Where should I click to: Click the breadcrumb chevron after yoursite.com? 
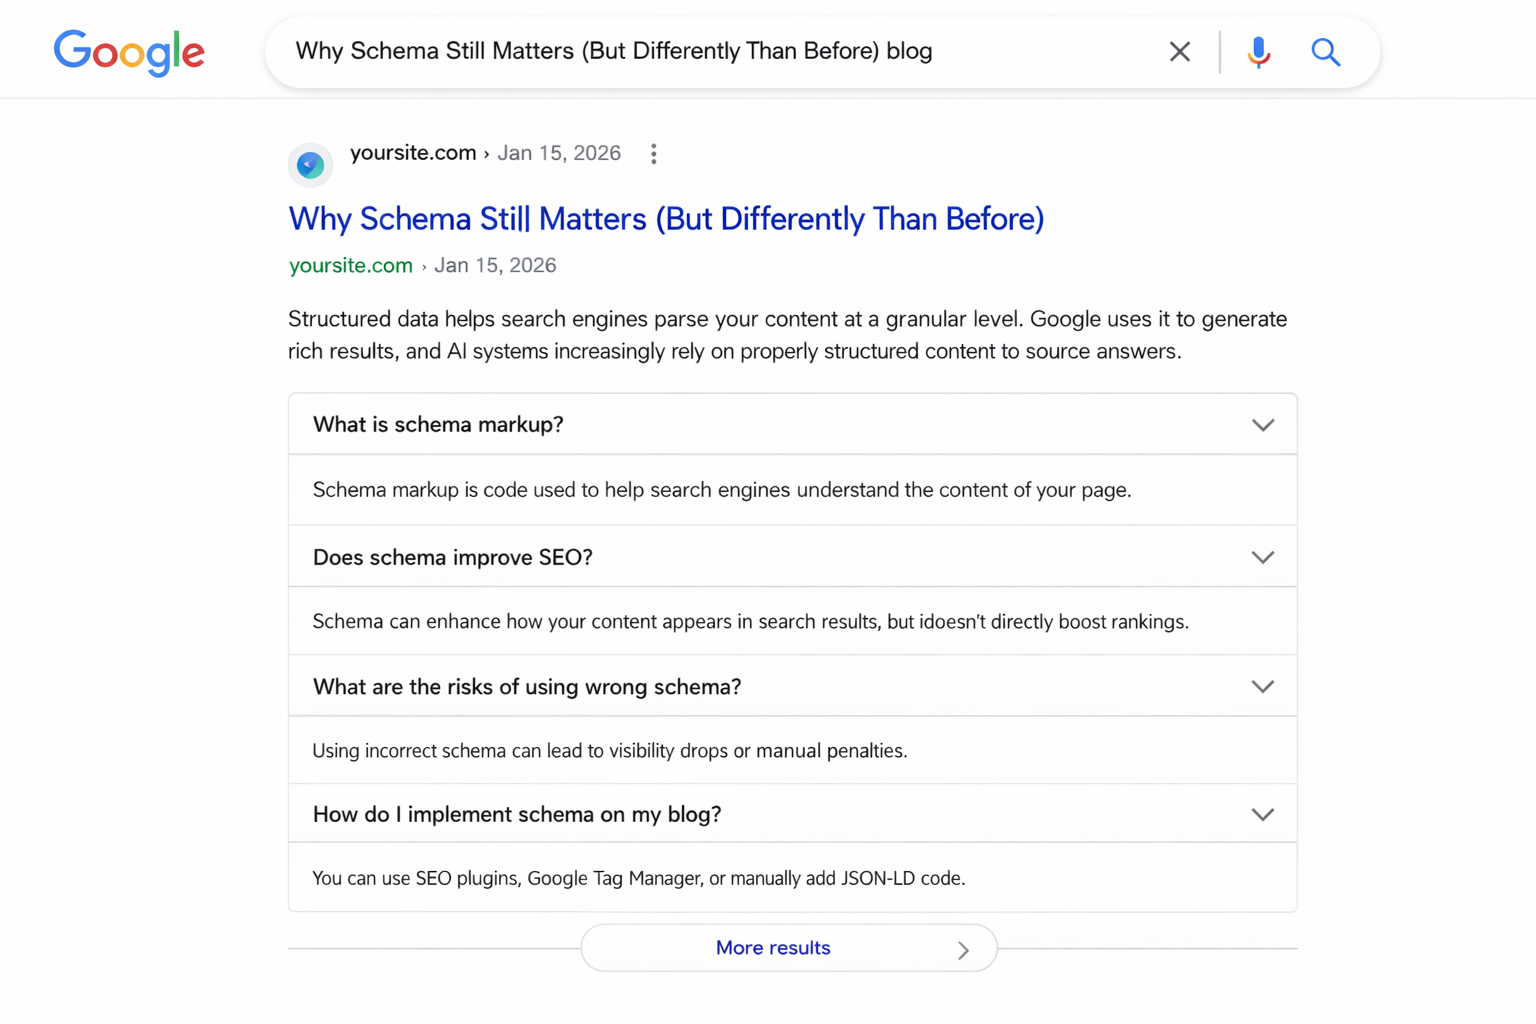point(487,153)
